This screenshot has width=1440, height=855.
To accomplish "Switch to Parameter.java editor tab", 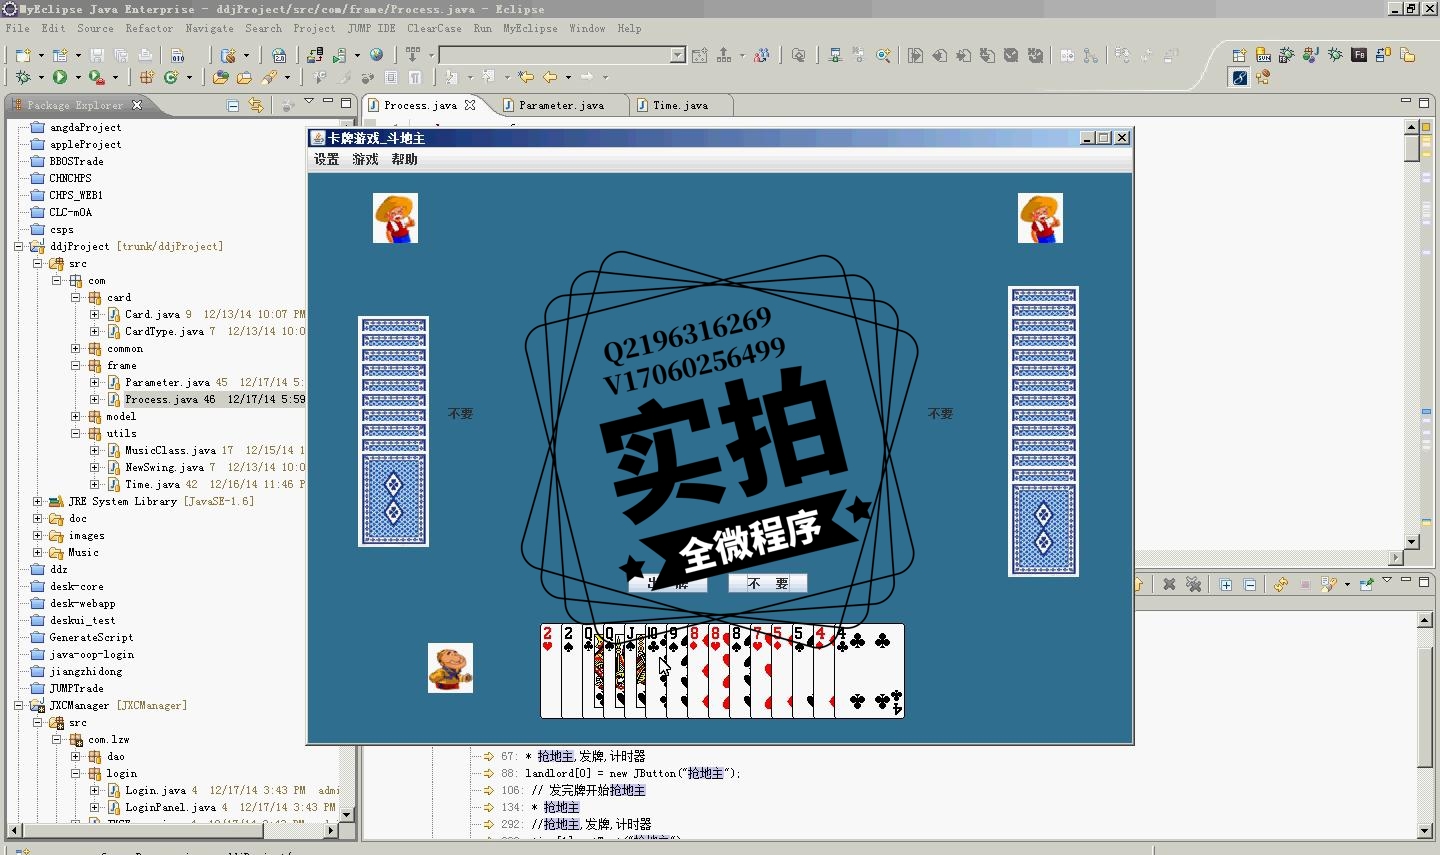I will click(561, 105).
